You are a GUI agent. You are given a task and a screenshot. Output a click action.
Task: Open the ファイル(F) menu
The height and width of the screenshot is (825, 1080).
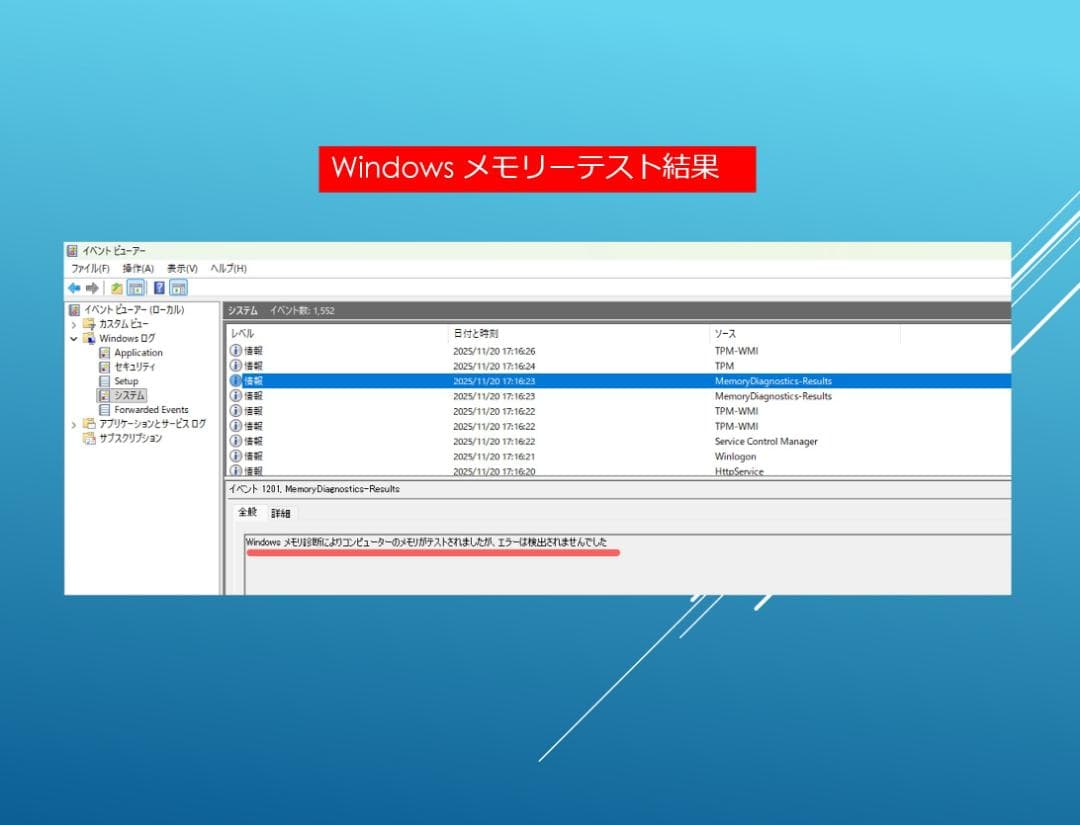[90, 268]
